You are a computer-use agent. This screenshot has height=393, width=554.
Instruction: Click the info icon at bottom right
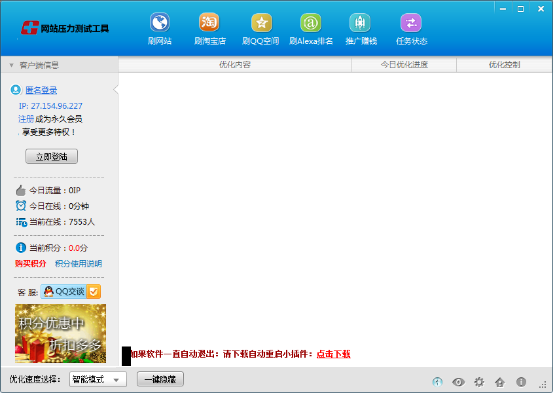[x=521, y=382]
